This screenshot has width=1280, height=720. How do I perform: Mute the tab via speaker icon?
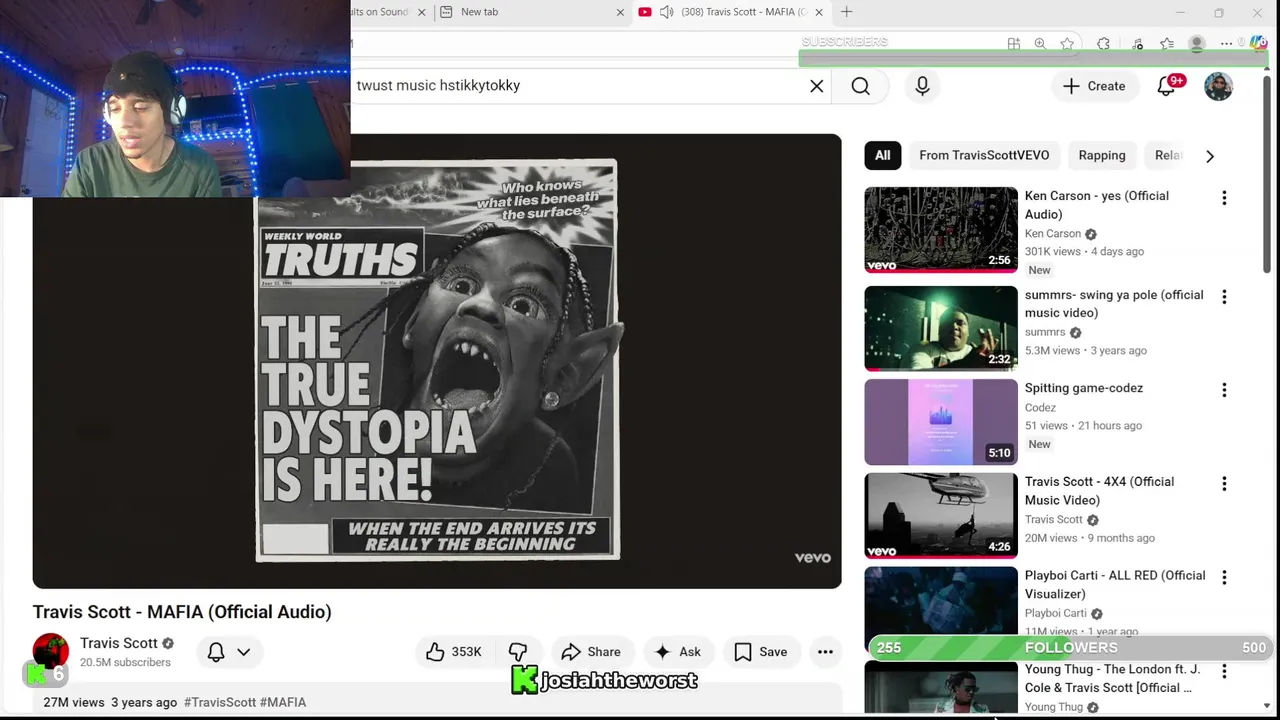pyautogui.click(x=667, y=12)
